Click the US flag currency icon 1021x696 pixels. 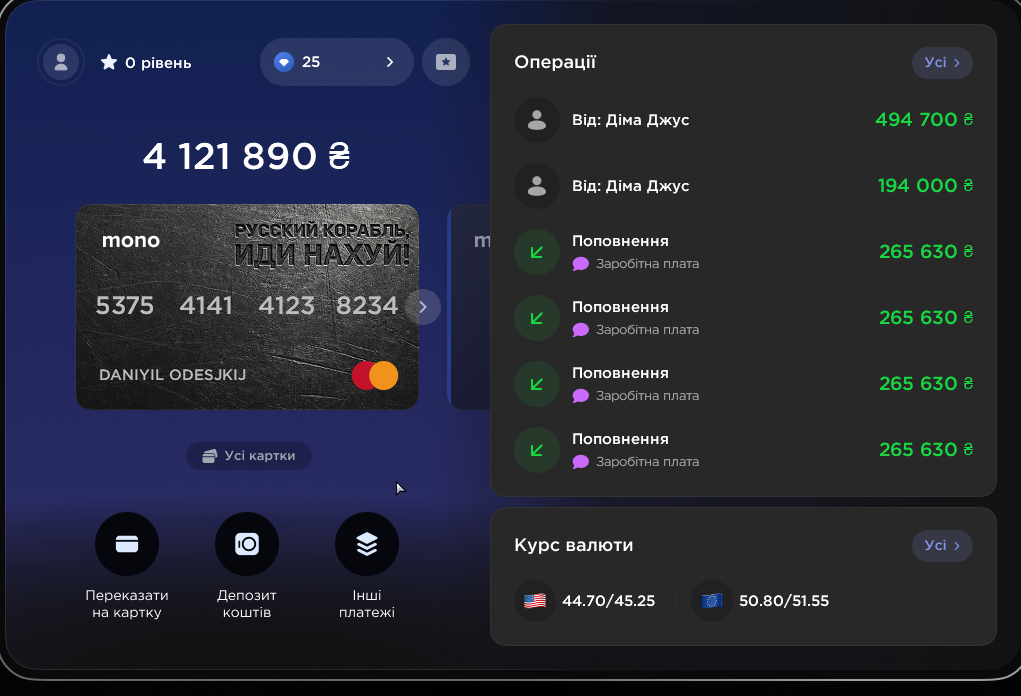(535, 600)
